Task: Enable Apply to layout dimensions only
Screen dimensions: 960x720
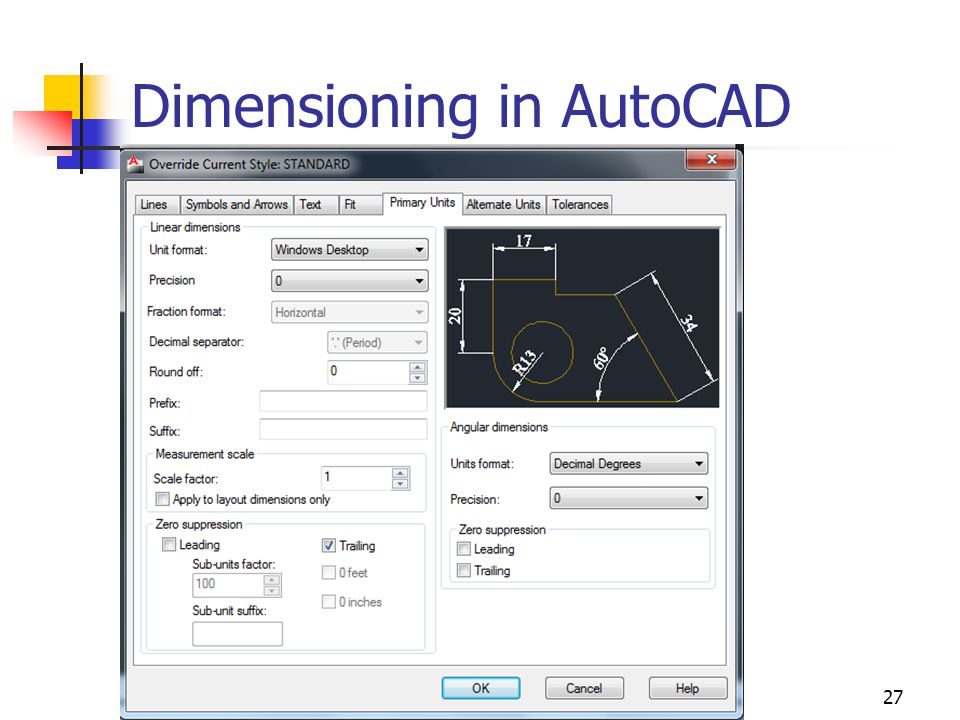Action: tap(162, 500)
